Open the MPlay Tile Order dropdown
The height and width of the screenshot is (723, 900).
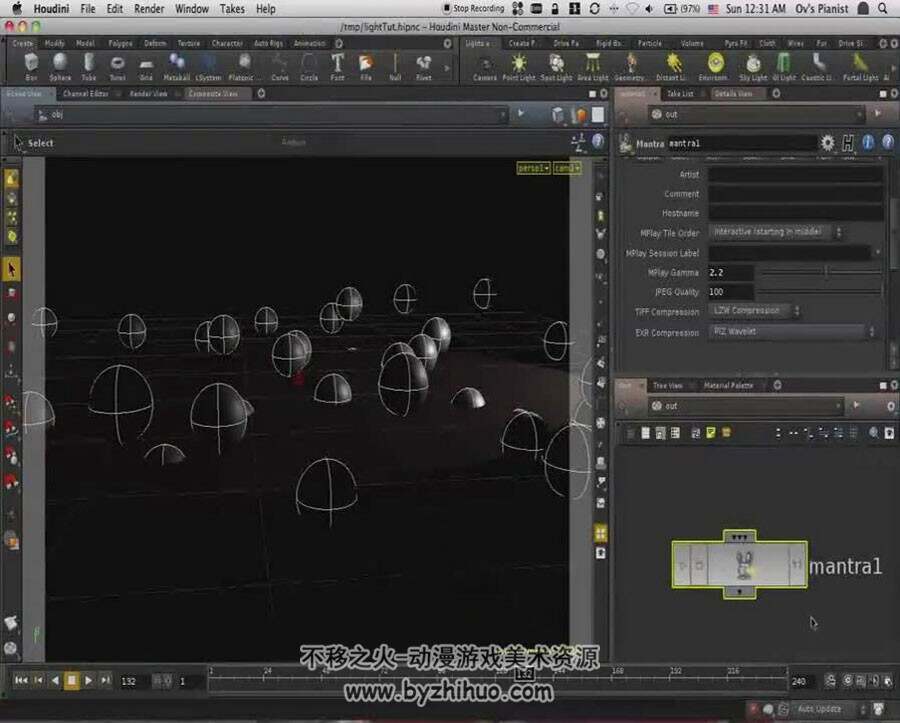[776, 232]
